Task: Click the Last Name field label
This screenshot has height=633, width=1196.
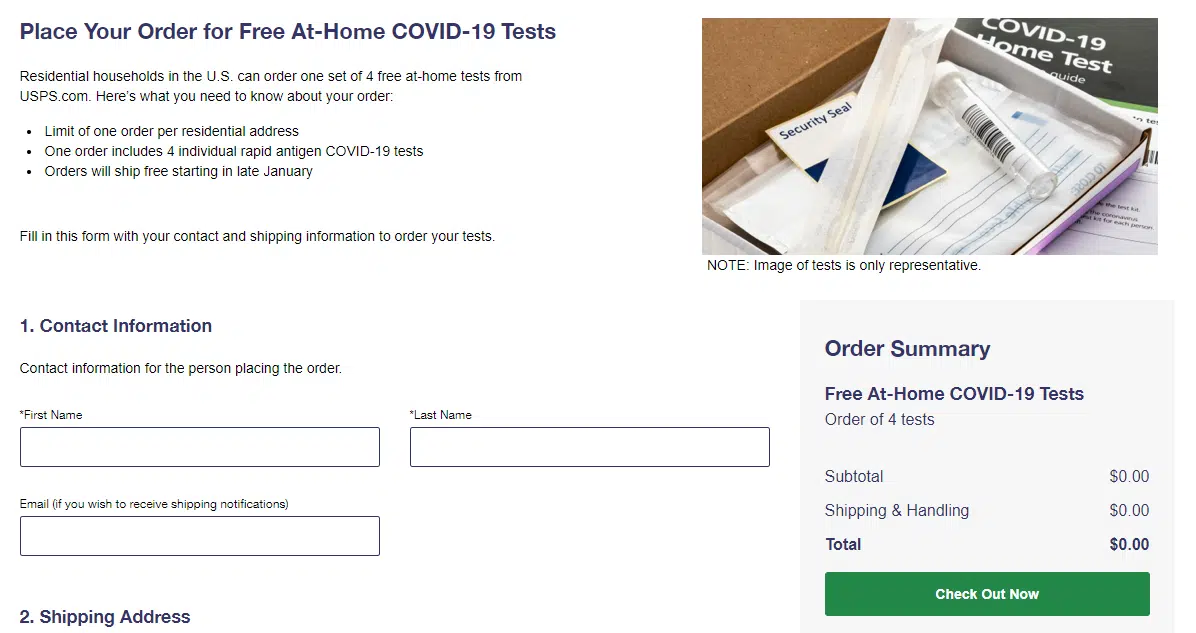Action: point(441,414)
